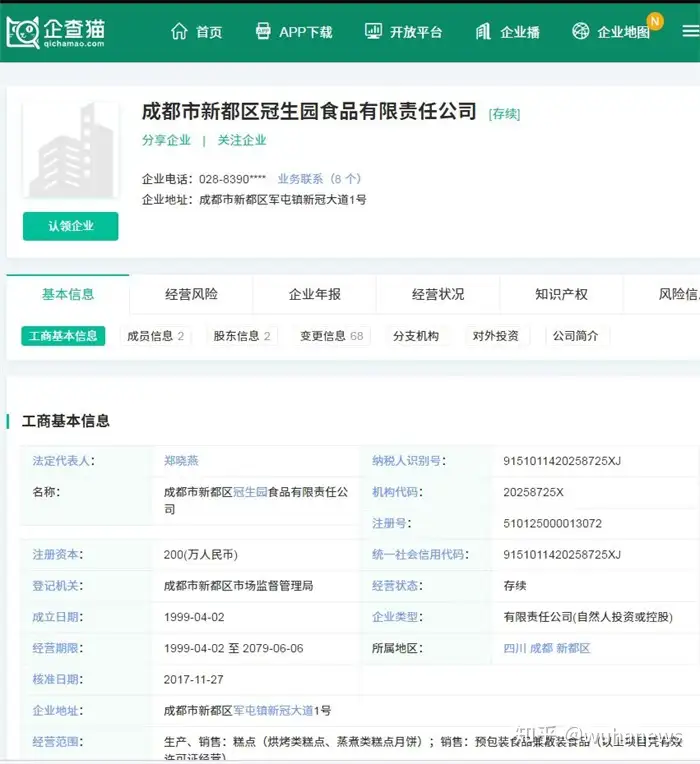Open the 股东信息 2 sub-tab
The height and width of the screenshot is (764, 700).
(x=241, y=336)
